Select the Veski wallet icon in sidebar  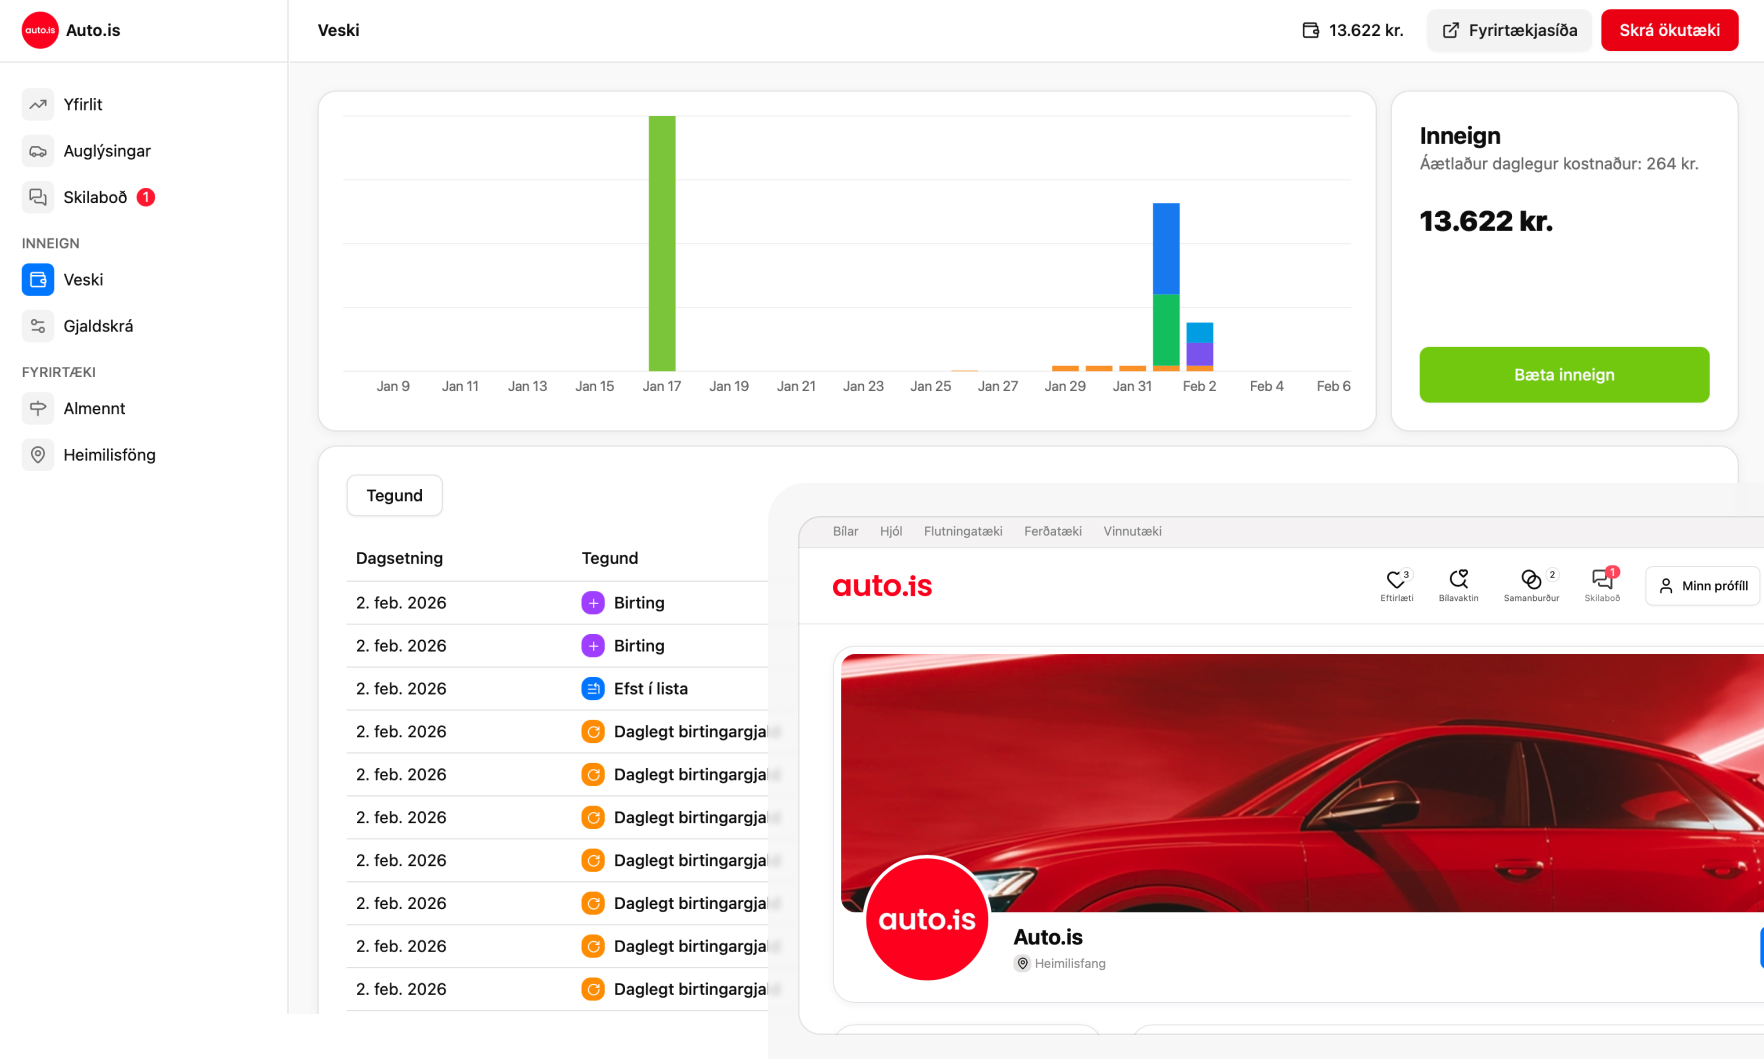(x=38, y=280)
